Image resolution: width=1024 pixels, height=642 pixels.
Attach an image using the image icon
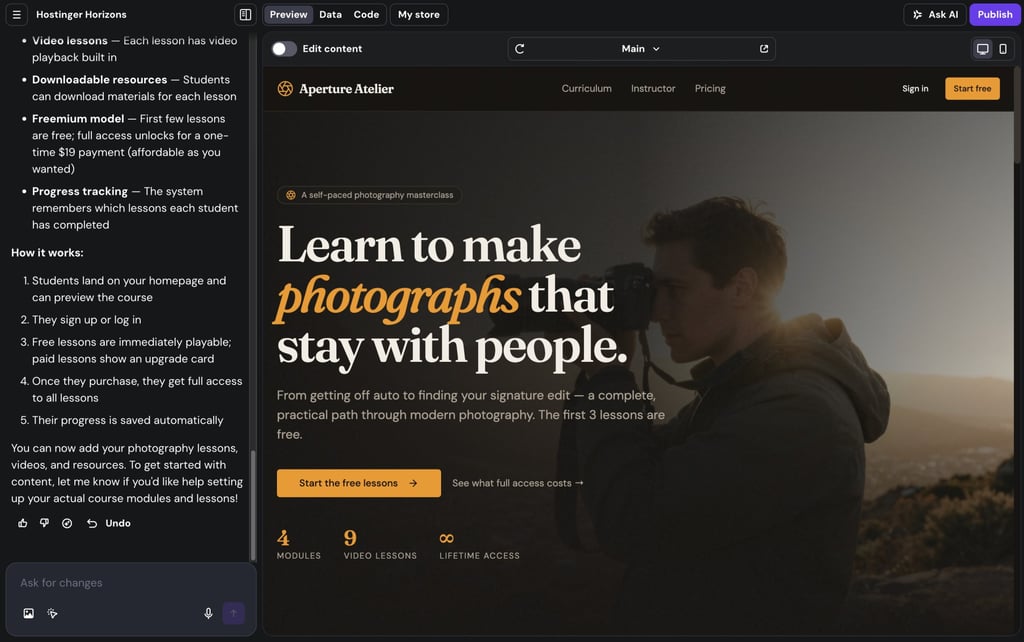point(29,613)
